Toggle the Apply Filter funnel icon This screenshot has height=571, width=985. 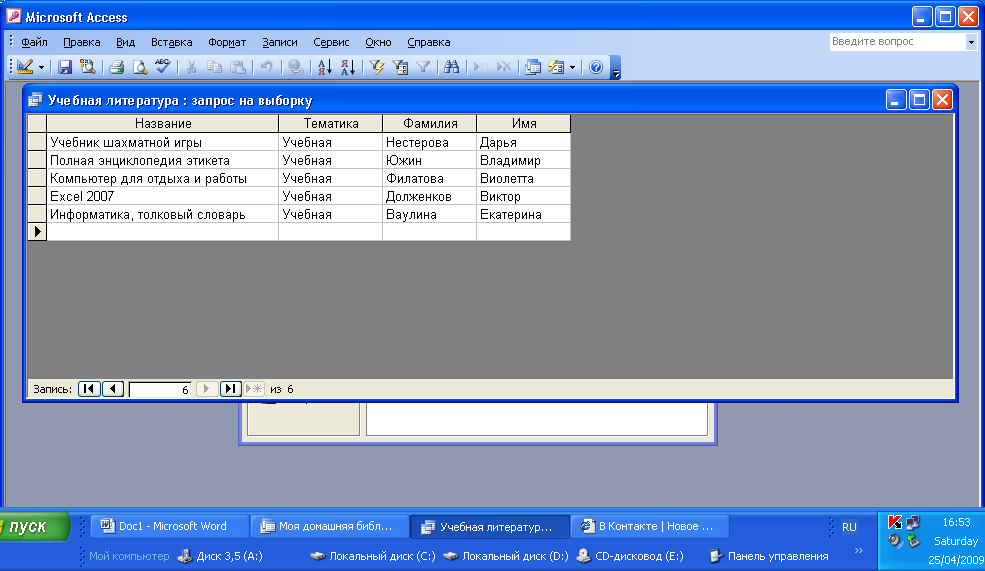pyautogui.click(x=423, y=67)
